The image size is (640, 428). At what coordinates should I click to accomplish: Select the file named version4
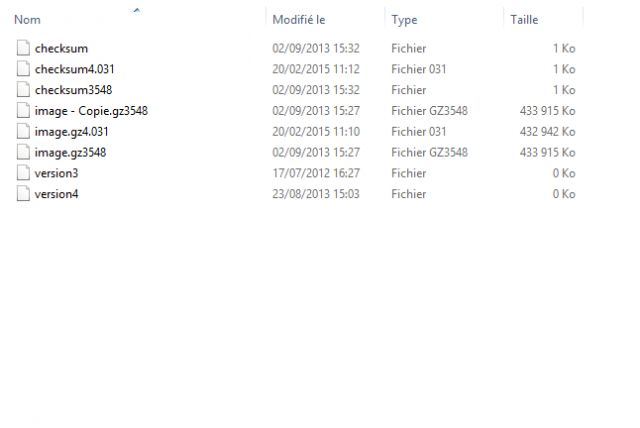point(56,194)
